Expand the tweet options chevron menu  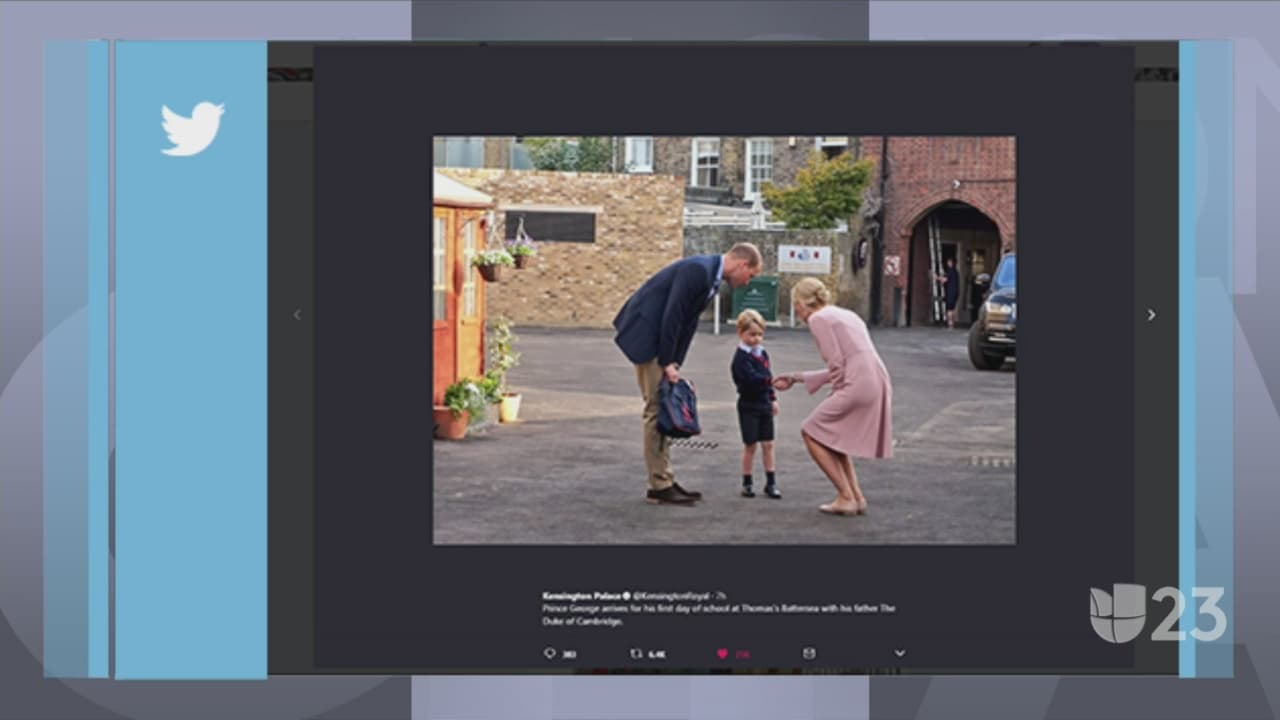coord(899,653)
